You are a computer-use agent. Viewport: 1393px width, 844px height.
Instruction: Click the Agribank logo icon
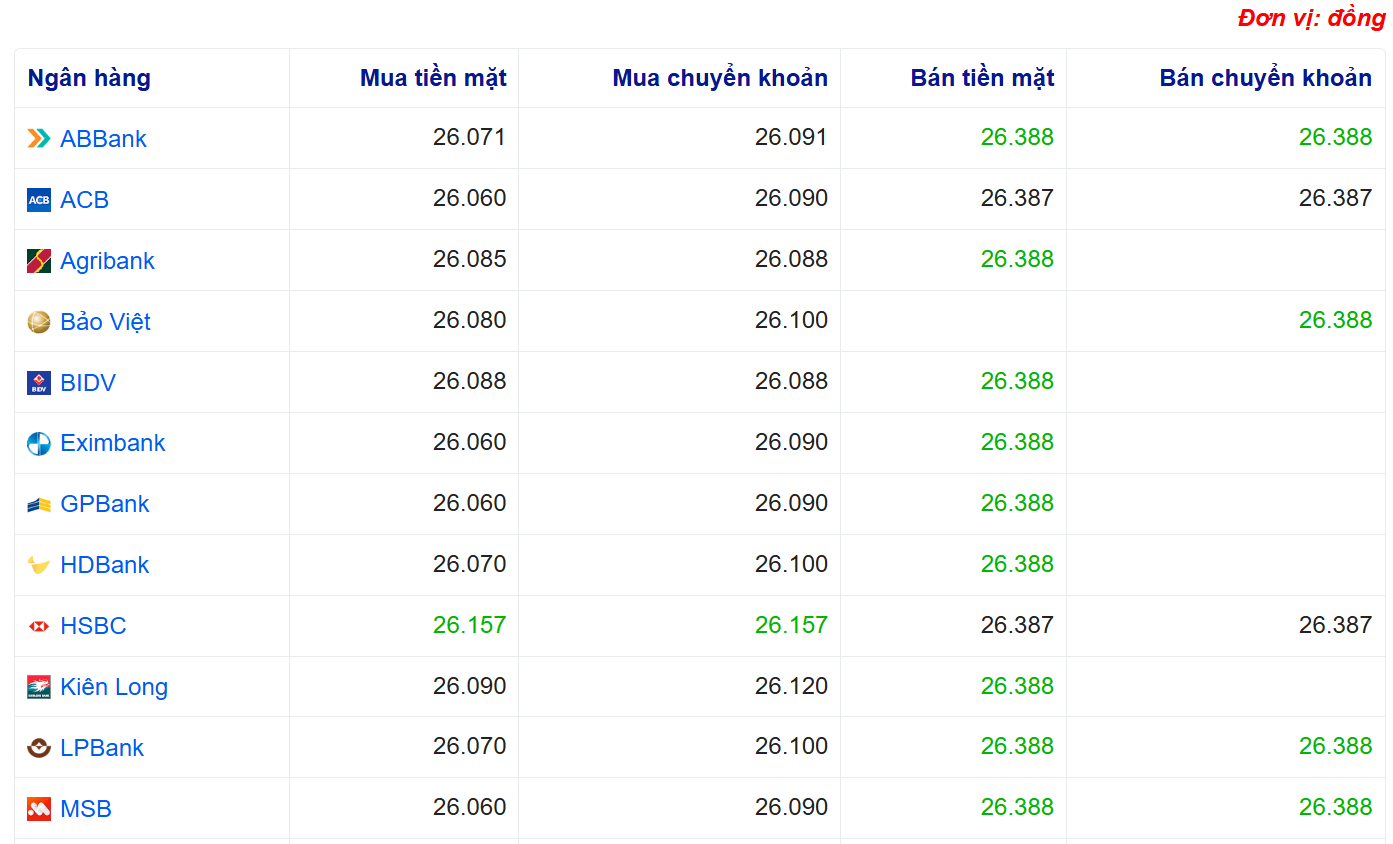[39, 261]
